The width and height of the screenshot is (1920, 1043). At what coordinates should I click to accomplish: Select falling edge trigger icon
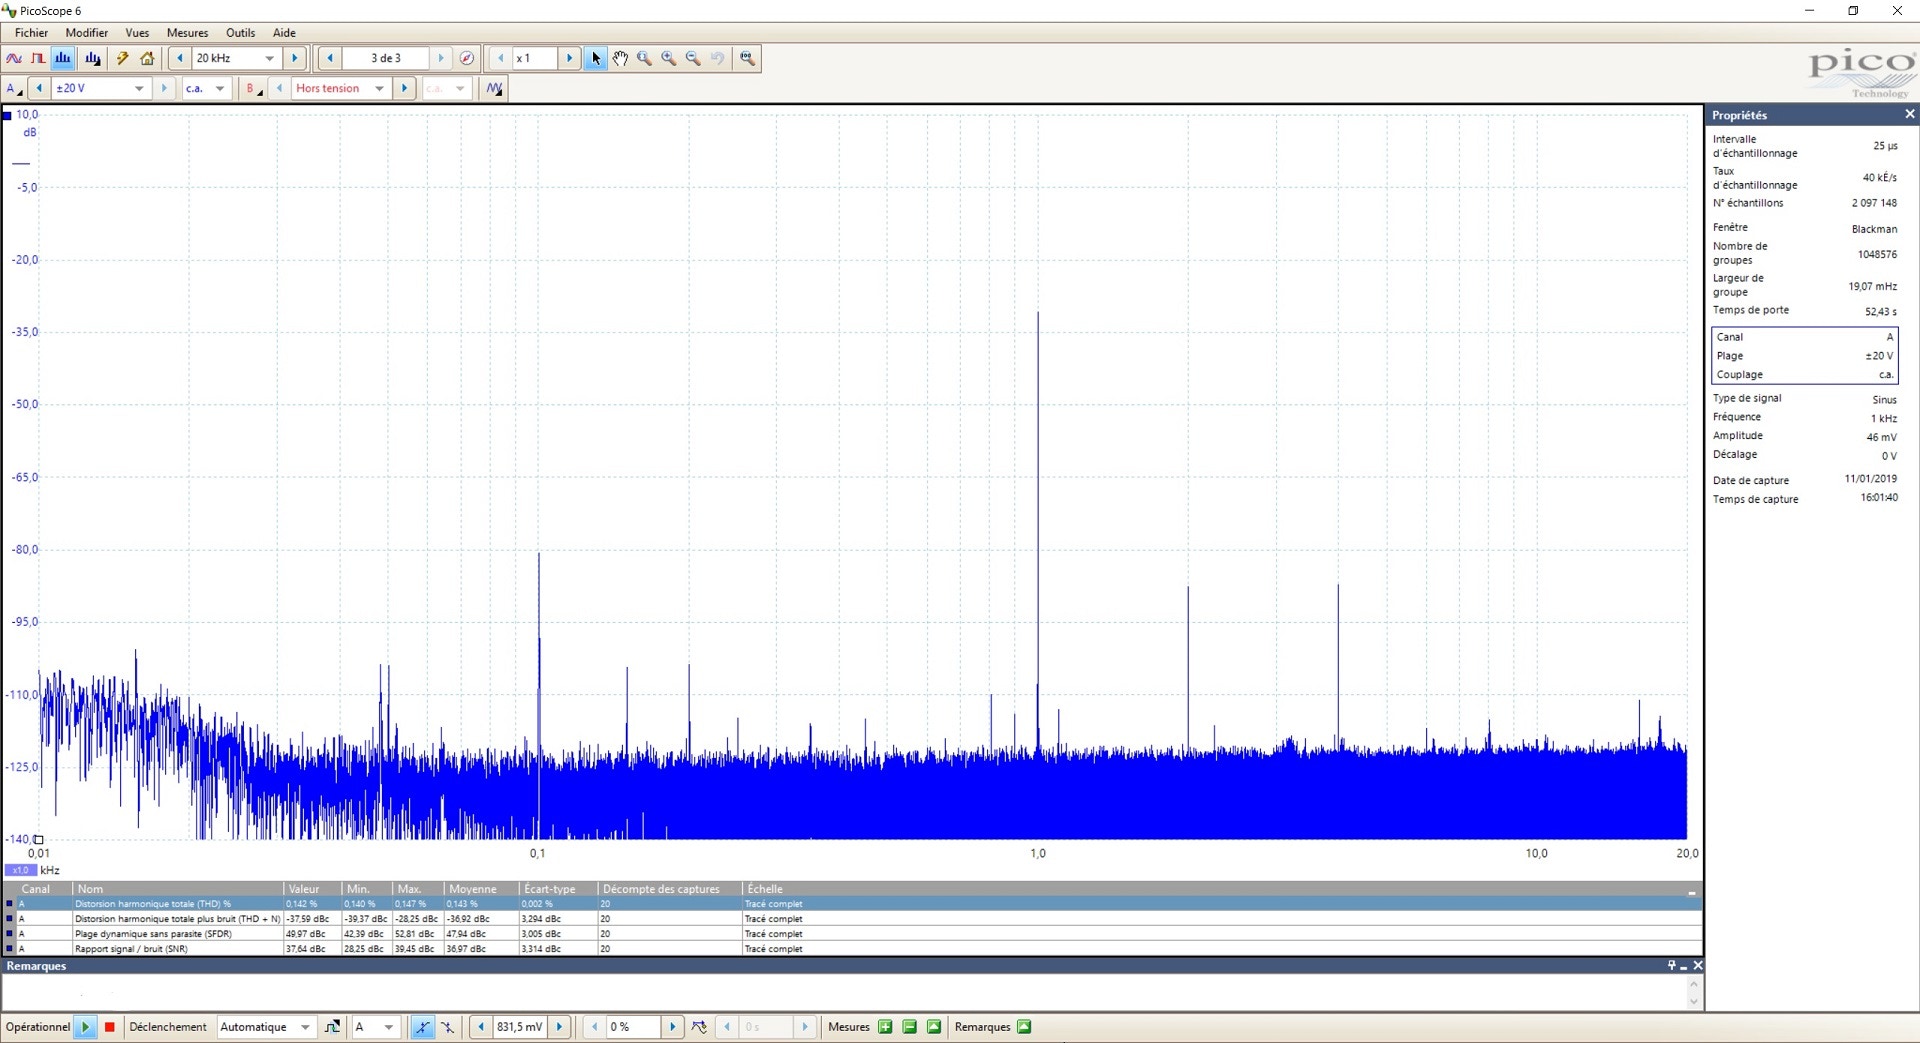(447, 1027)
